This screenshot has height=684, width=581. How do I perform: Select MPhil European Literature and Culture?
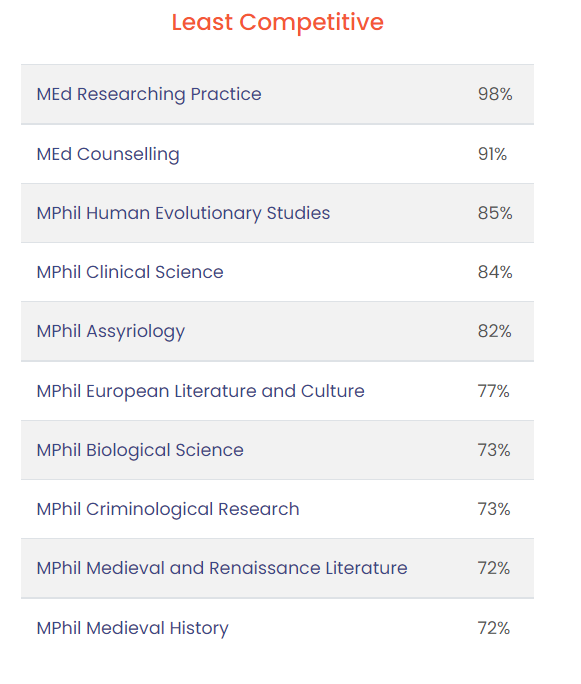[x=201, y=391]
